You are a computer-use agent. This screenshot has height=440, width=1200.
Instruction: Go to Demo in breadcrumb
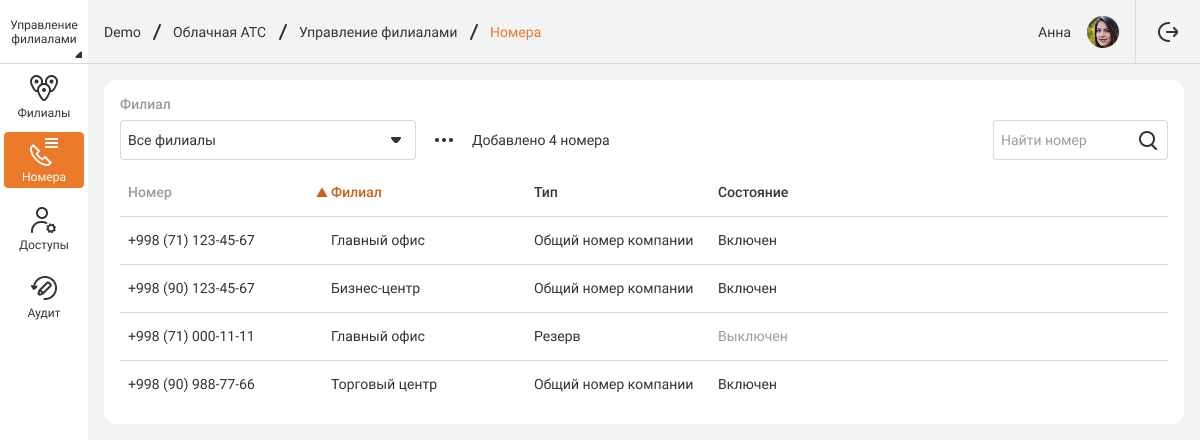pos(122,32)
